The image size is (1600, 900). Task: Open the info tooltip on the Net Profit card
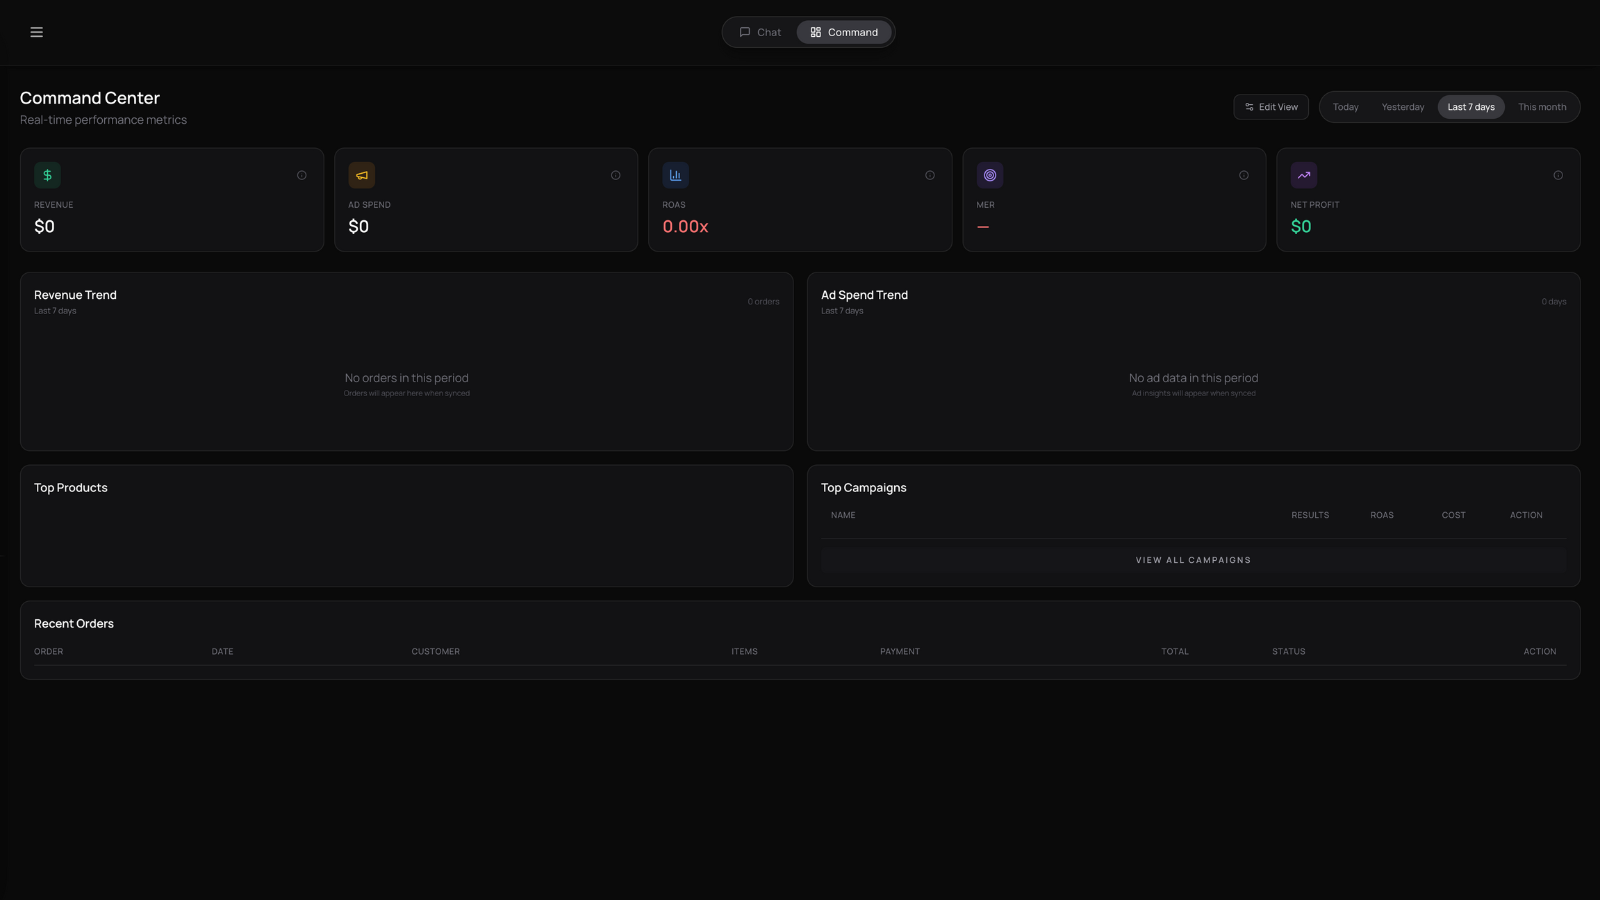(x=1558, y=175)
